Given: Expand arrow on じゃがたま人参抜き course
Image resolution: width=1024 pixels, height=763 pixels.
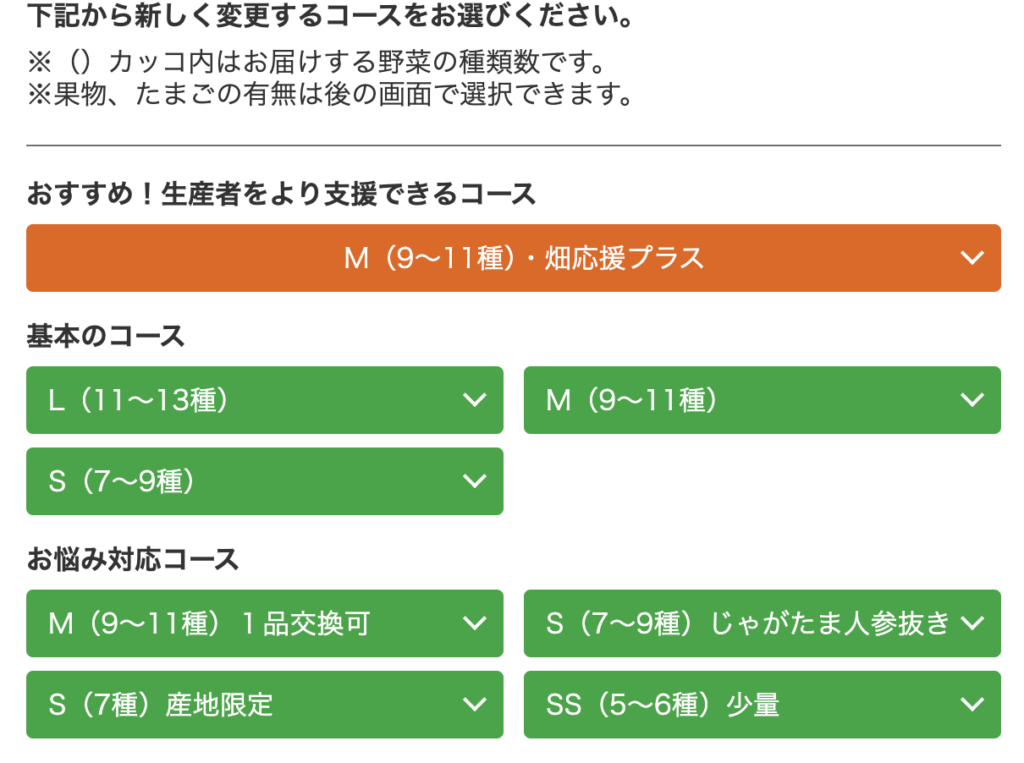Looking at the screenshot, I should [x=971, y=623].
